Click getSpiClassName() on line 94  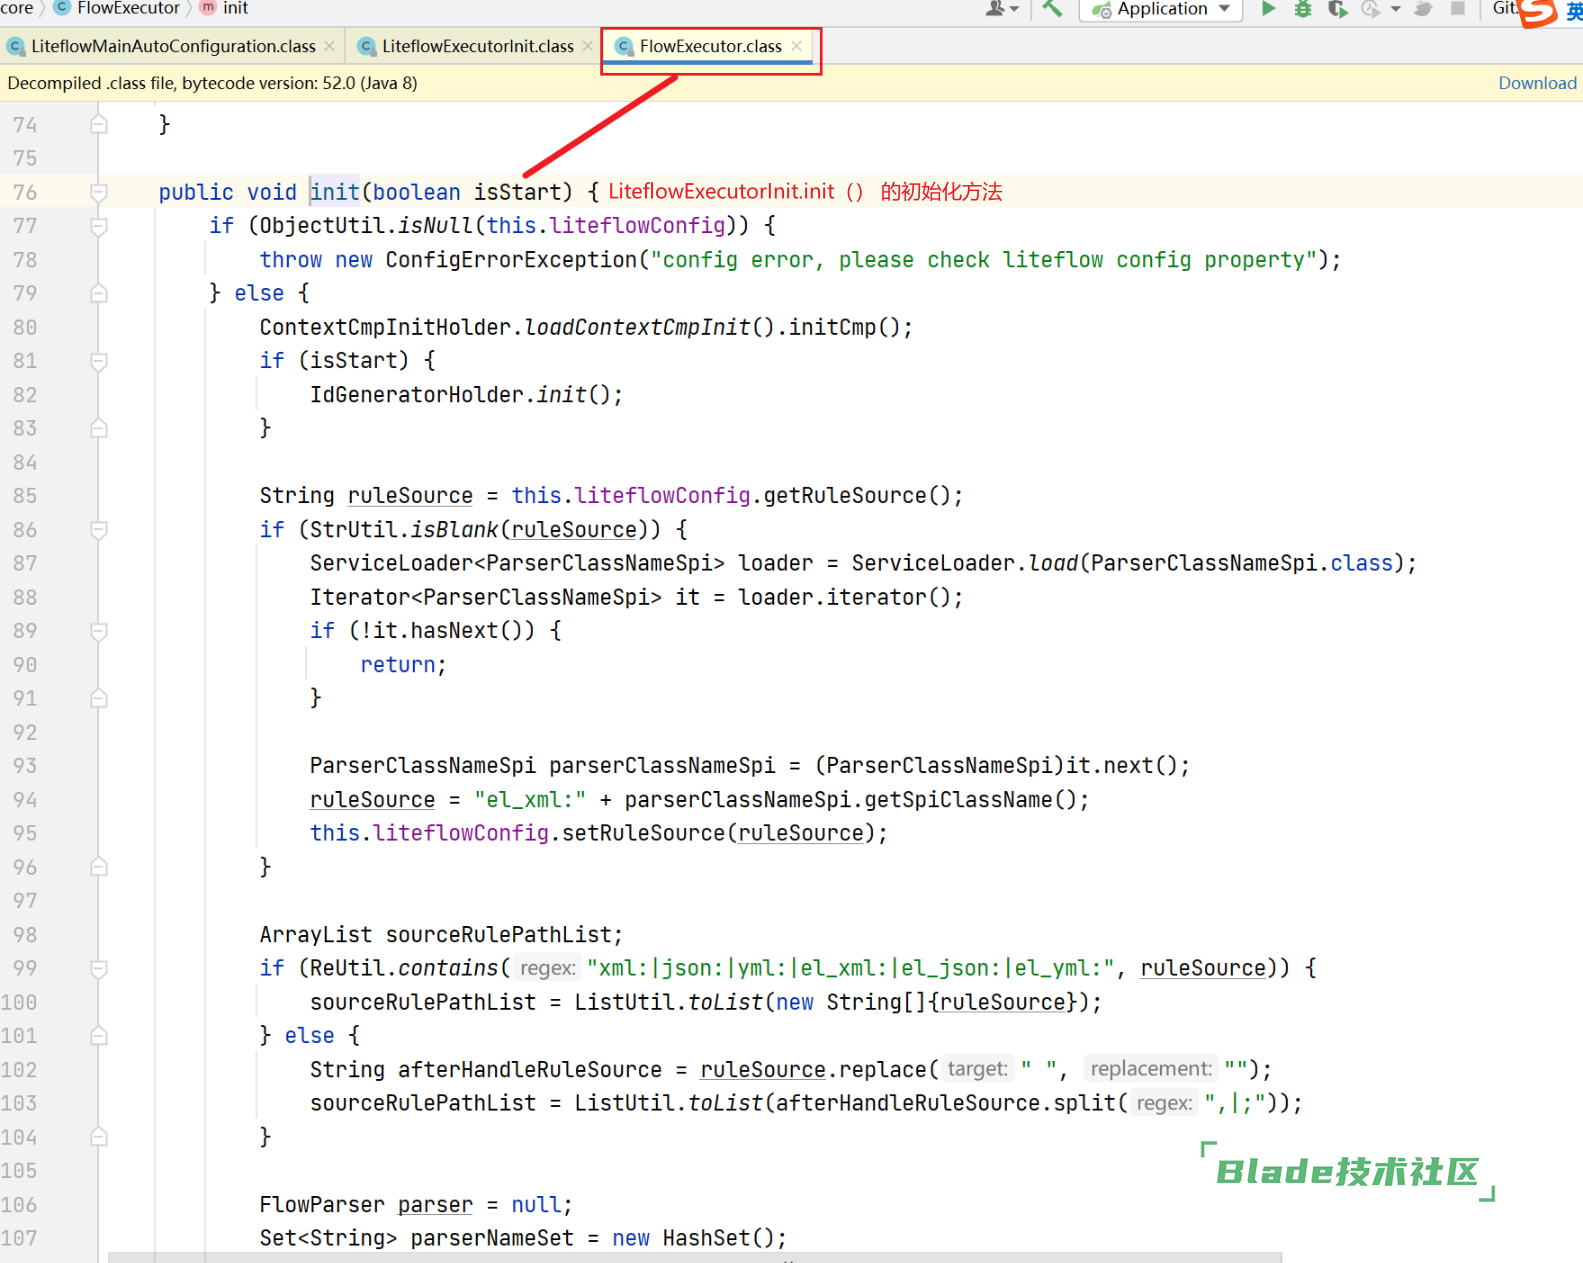click(969, 800)
